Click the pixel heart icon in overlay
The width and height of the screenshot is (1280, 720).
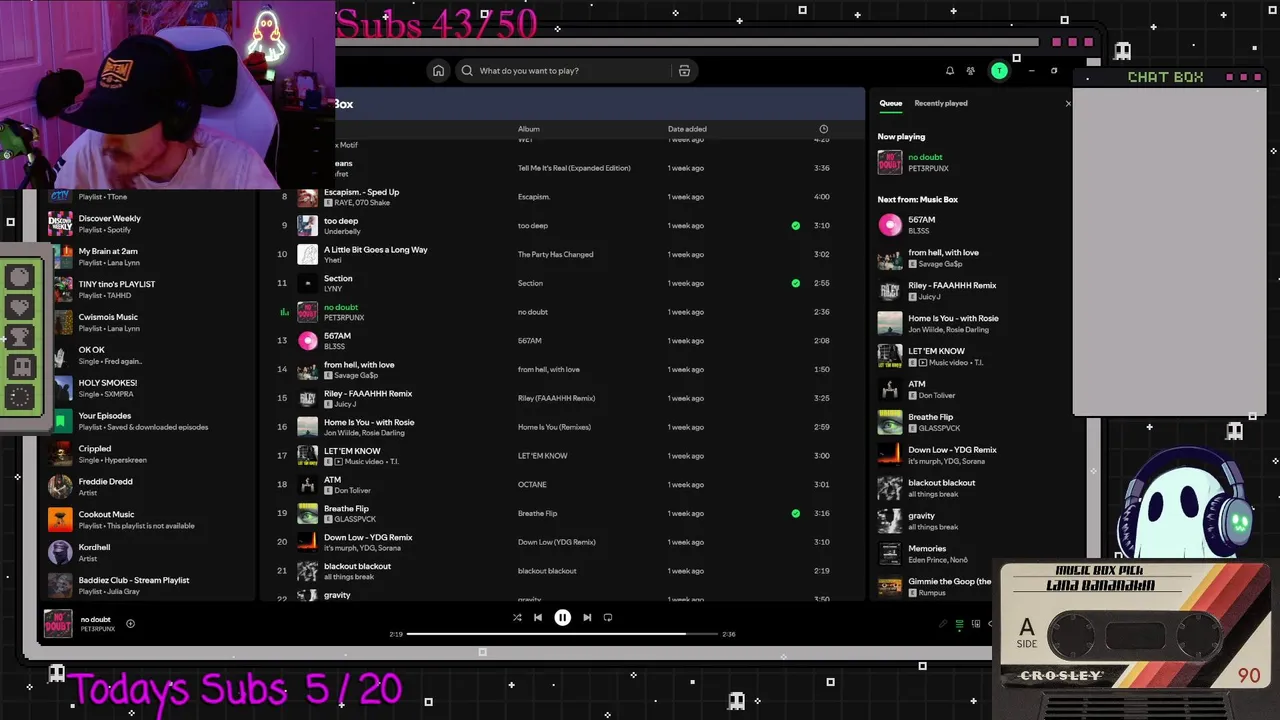(x=20, y=307)
